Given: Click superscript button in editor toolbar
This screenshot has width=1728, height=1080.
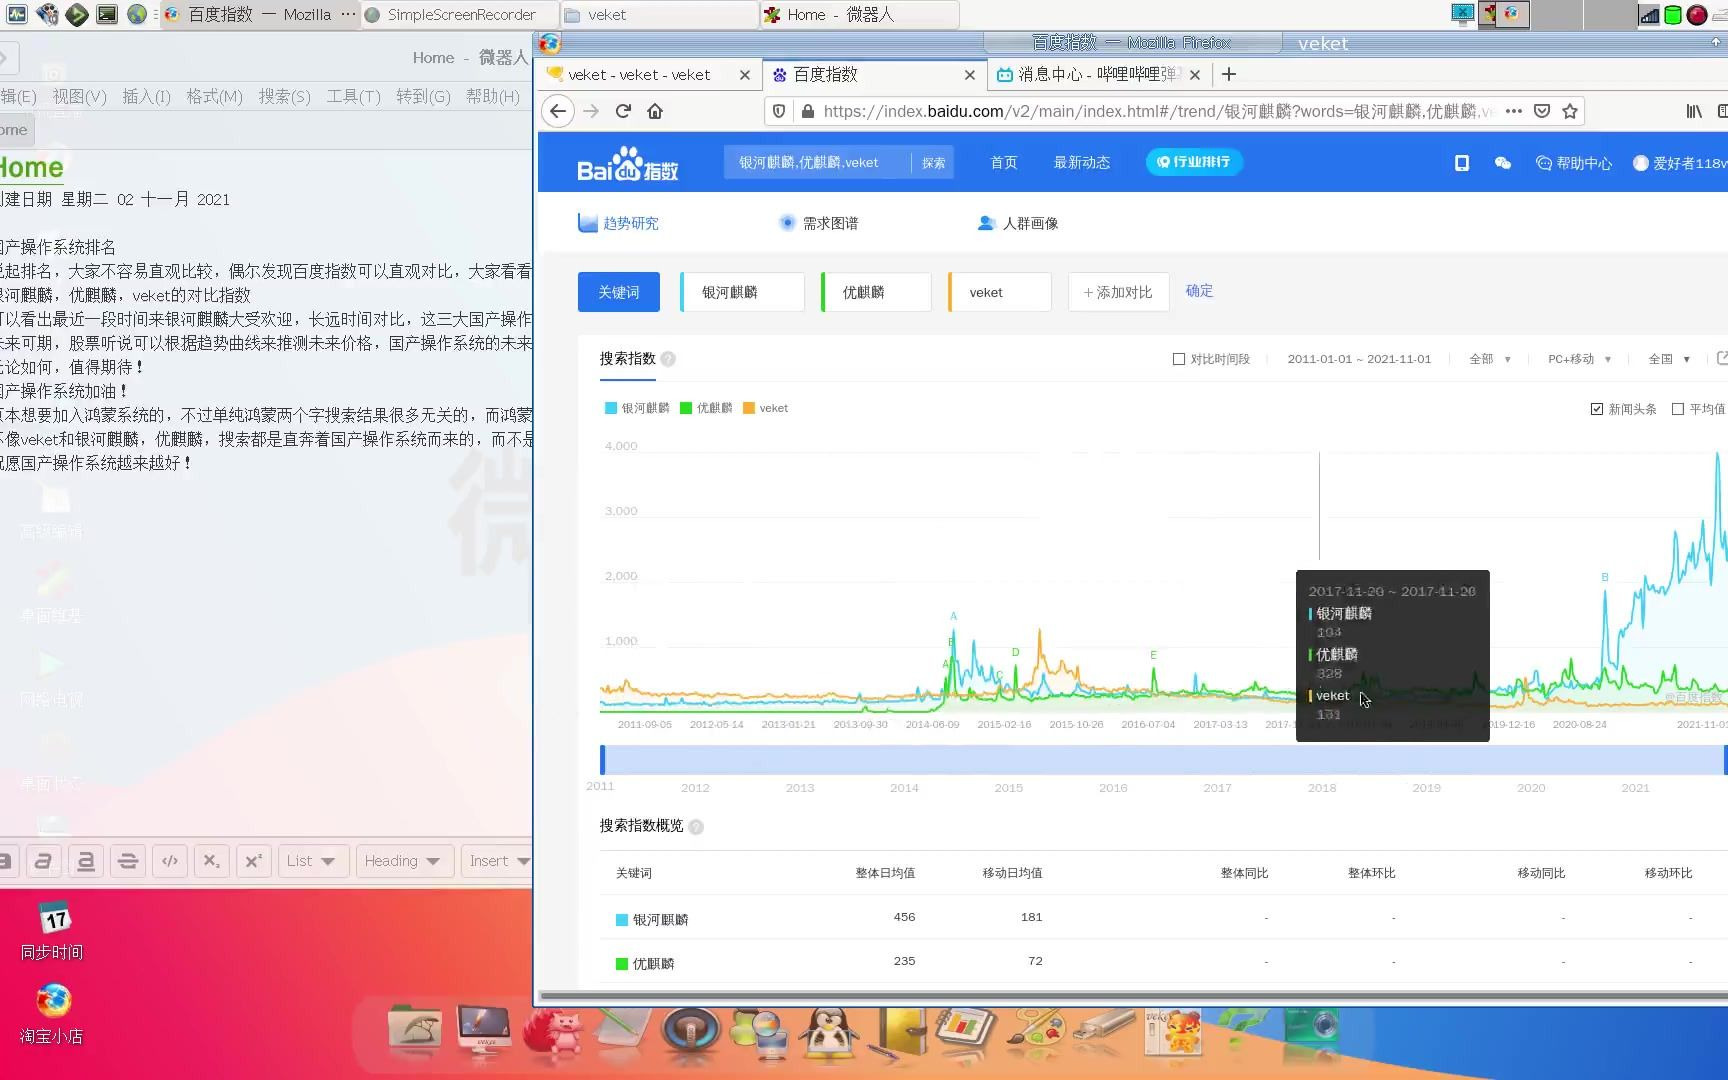Looking at the screenshot, I should point(253,861).
